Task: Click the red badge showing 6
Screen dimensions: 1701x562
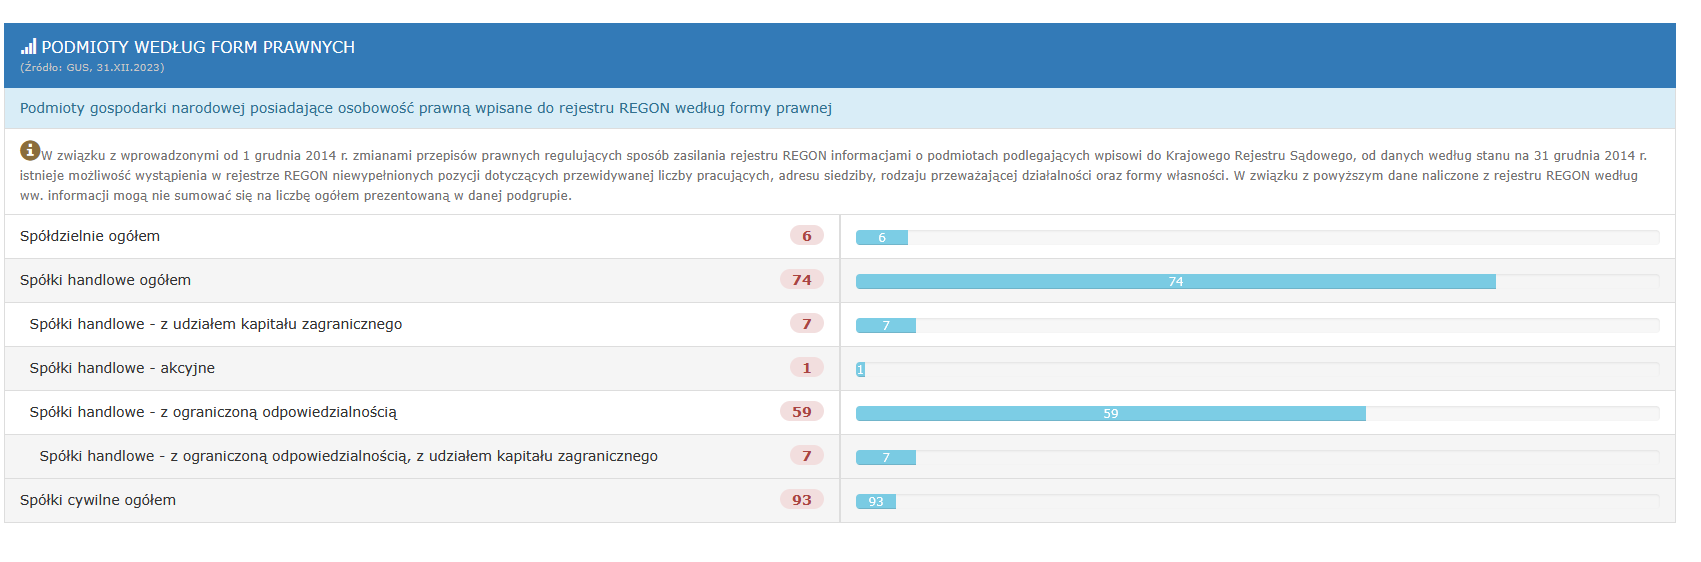Action: coord(807,236)
